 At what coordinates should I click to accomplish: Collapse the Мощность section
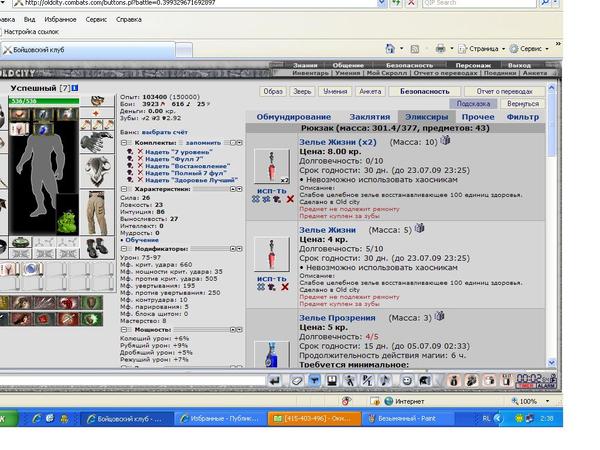tap(124, 329)
